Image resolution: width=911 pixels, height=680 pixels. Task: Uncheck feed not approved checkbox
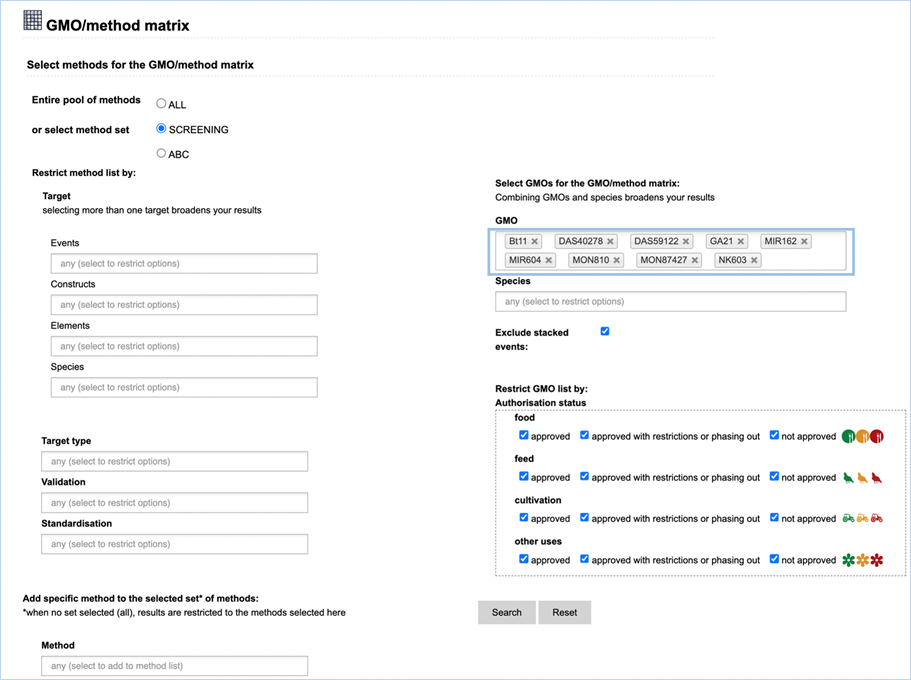tap(774, 476)
